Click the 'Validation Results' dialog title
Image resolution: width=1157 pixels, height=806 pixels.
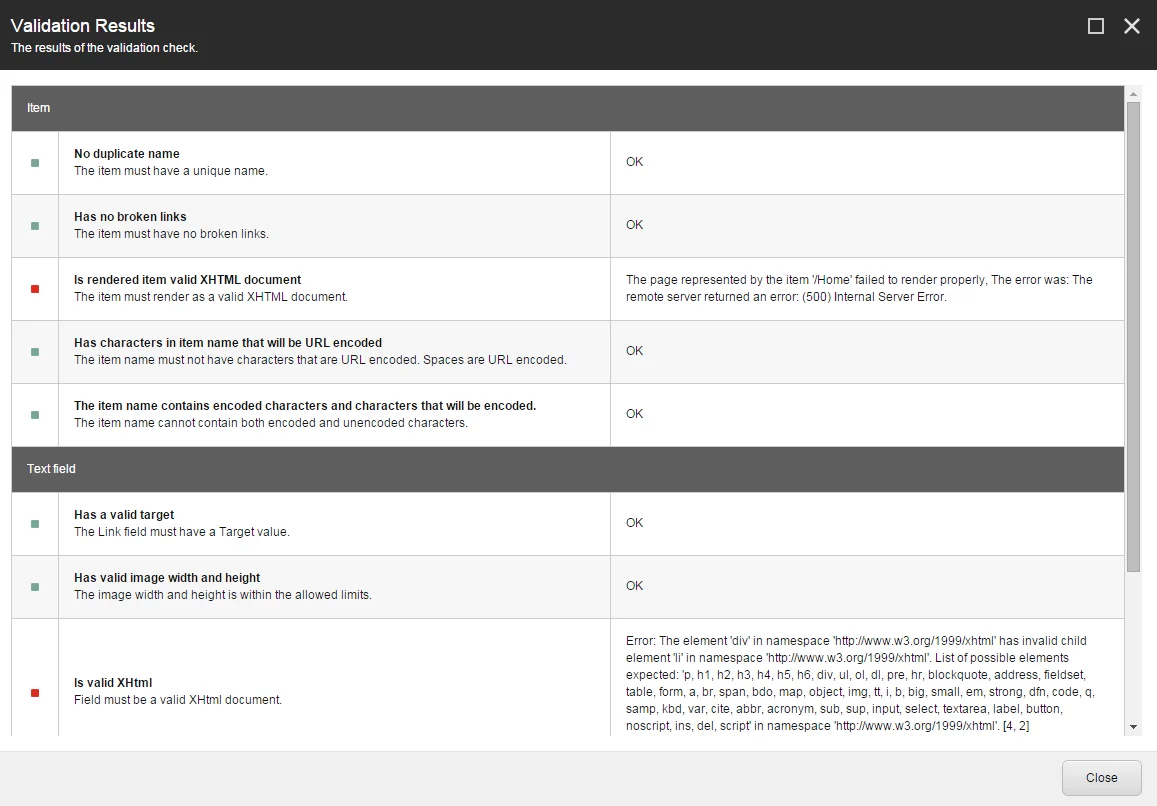point(83,26)
